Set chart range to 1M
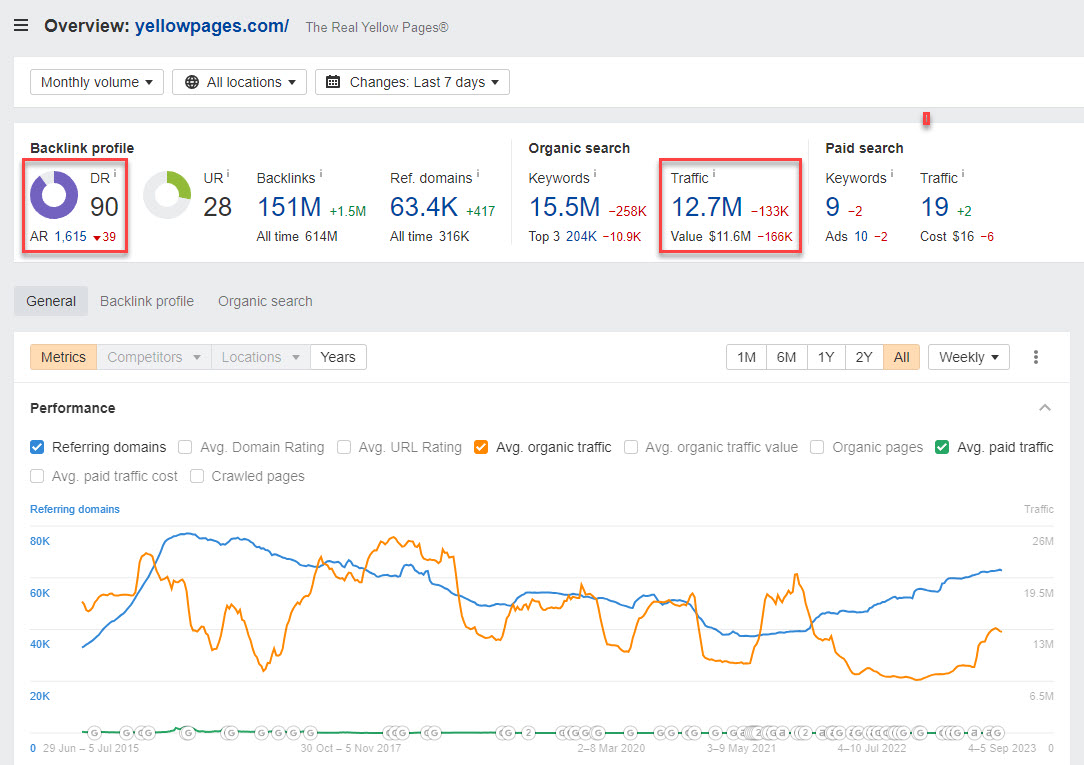The image size is (1084, 765). coord(746,357)
